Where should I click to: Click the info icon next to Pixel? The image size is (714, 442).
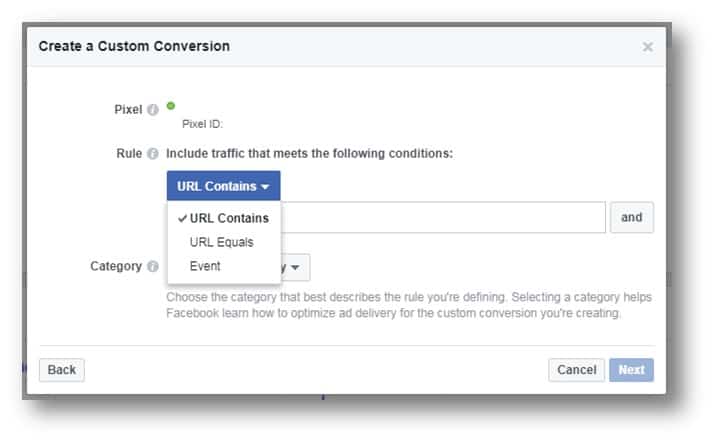tap(153, 110)
